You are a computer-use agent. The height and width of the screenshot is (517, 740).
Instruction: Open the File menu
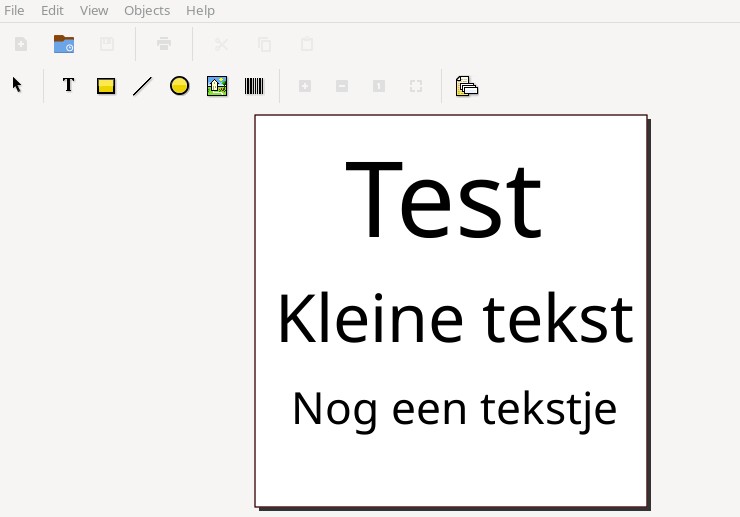[x=15, y=10]
